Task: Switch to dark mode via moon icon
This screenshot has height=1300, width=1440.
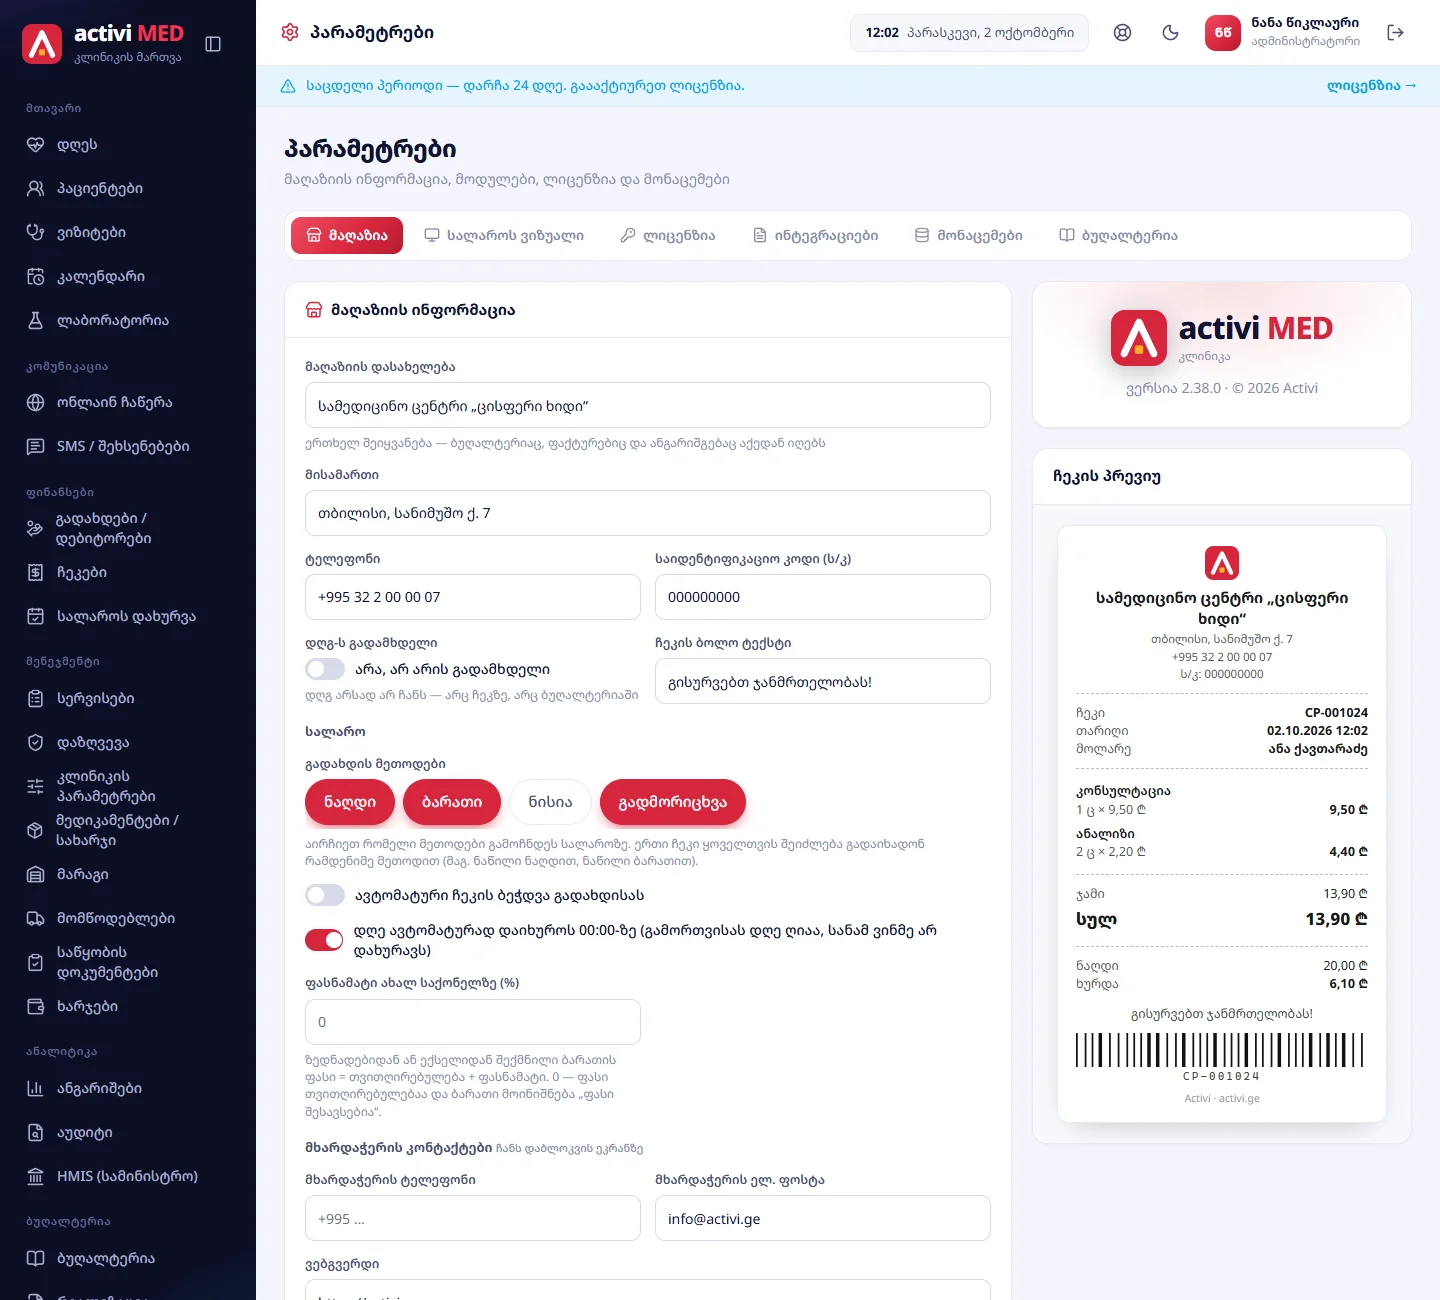Action: [1170, 33]
